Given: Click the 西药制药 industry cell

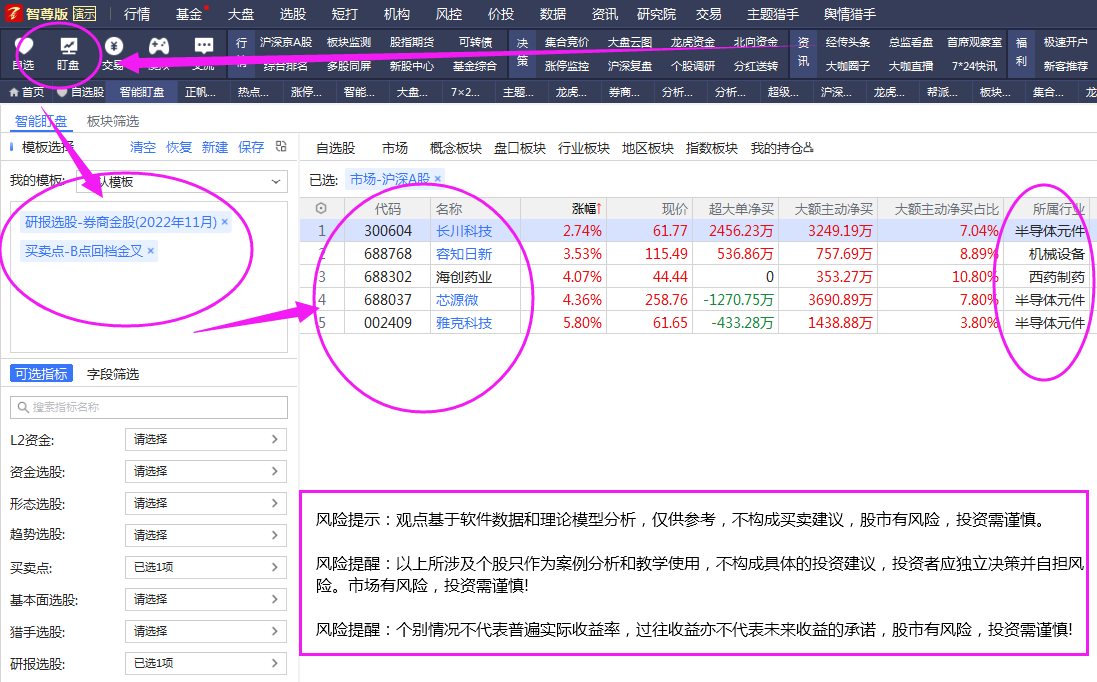Looking at the screenshot, I should 1056,277.
